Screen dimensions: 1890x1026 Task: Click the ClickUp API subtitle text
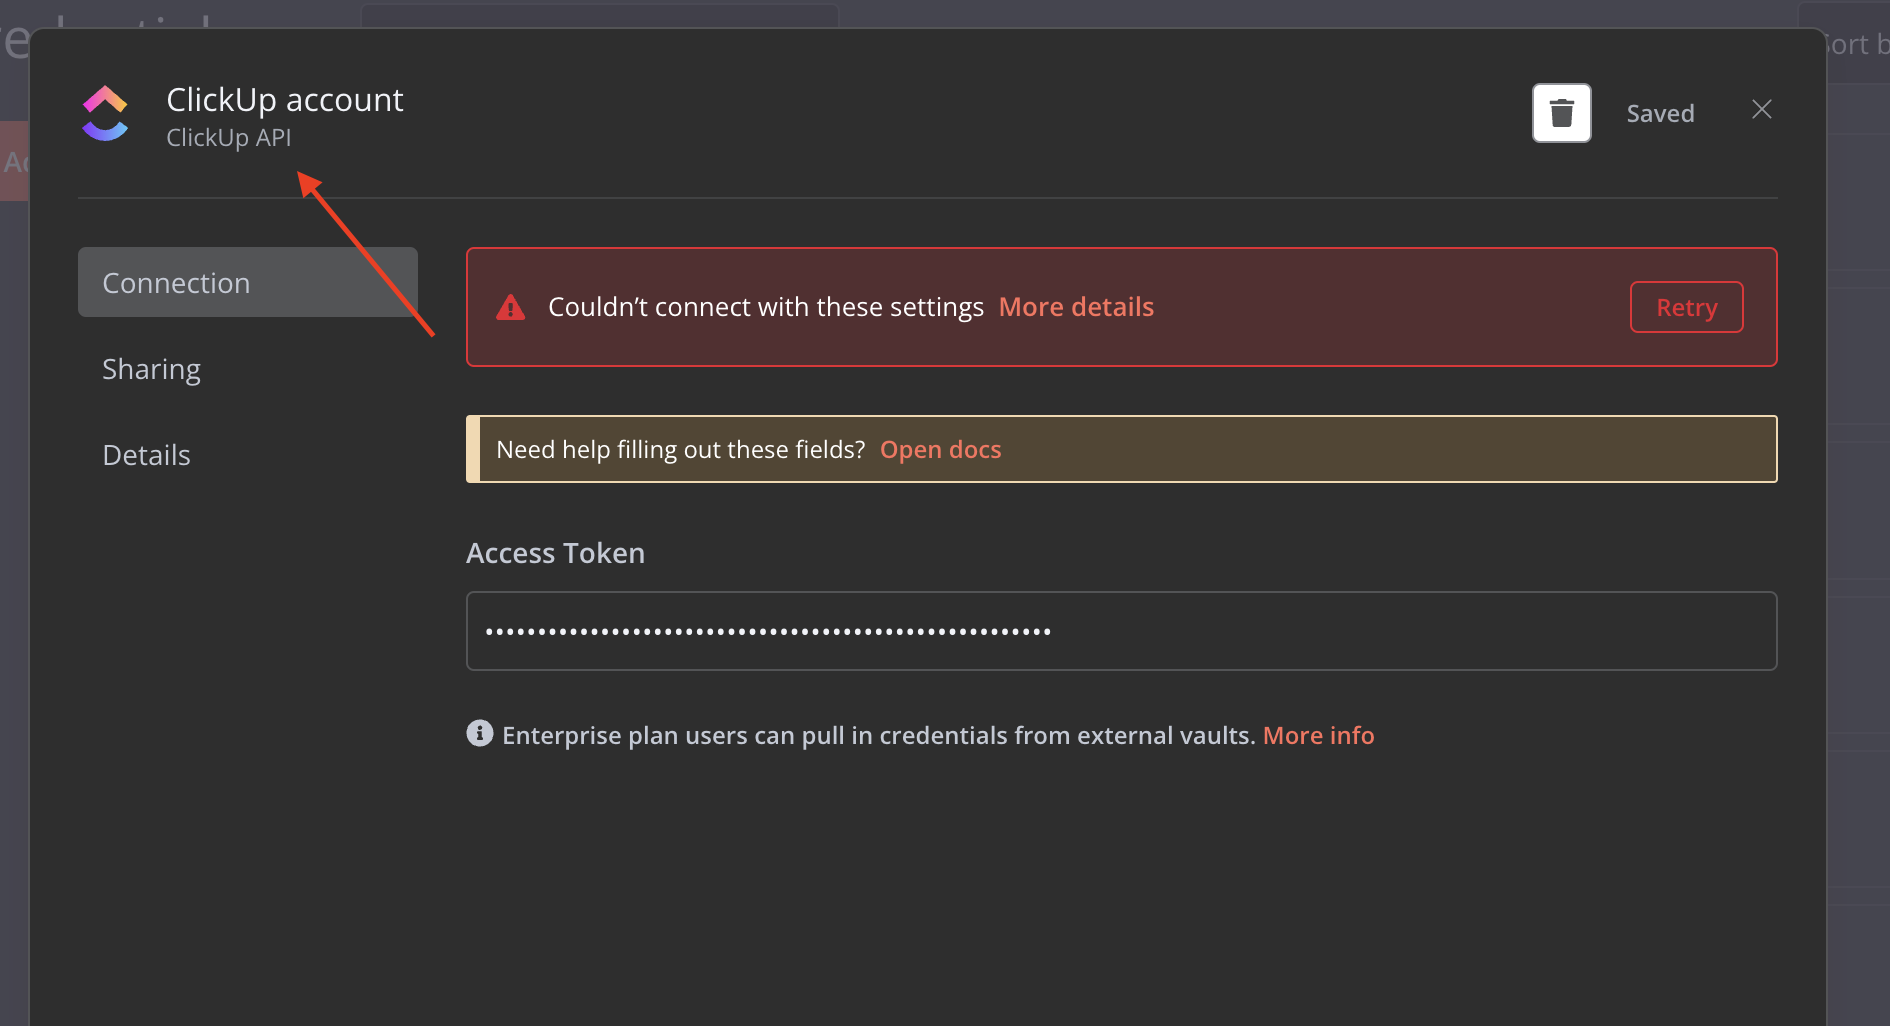click(229, 138)
